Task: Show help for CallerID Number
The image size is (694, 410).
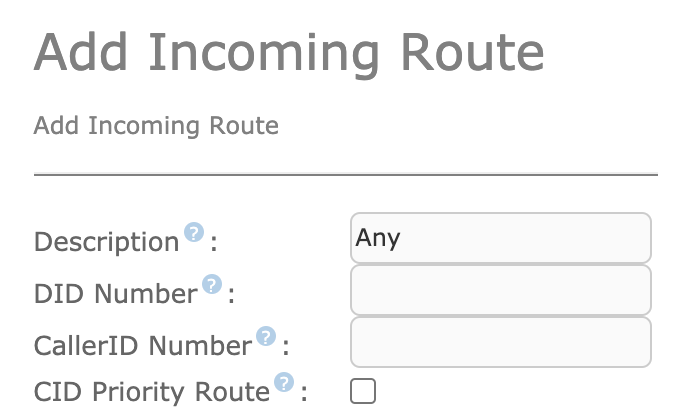Action: coord(266,337)
